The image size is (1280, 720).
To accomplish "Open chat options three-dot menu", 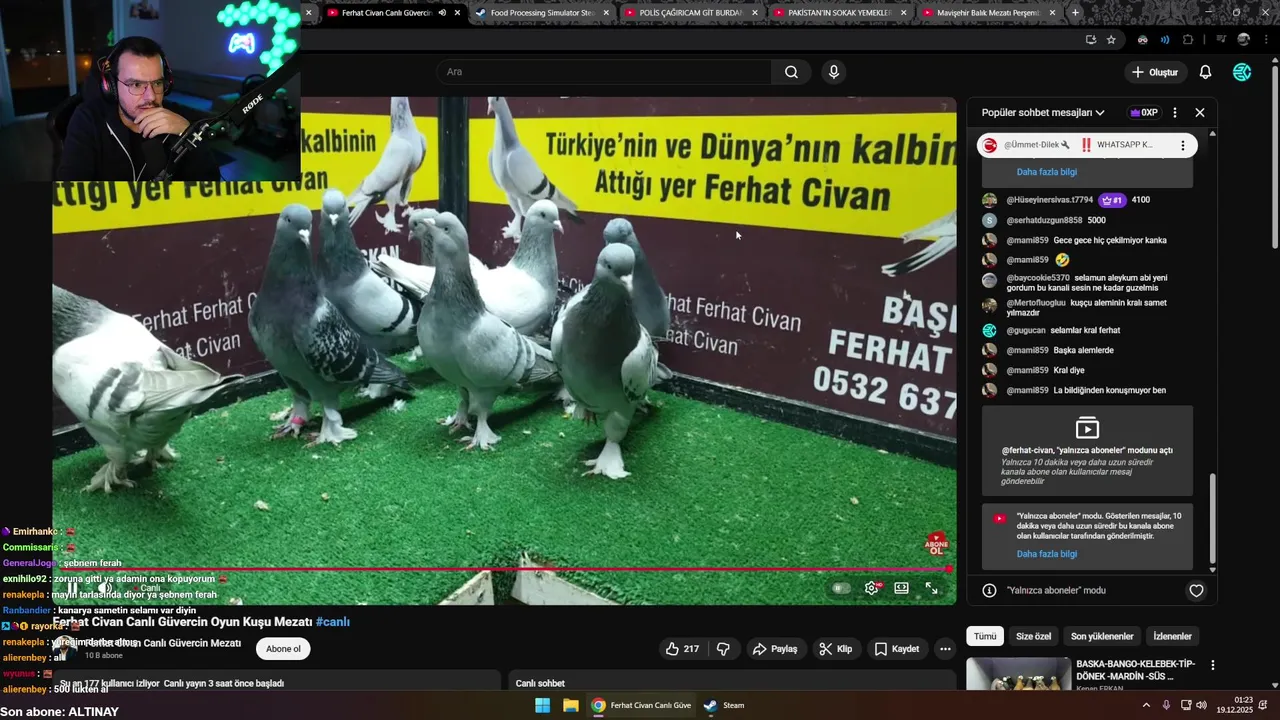I will tap(1175, 113).
